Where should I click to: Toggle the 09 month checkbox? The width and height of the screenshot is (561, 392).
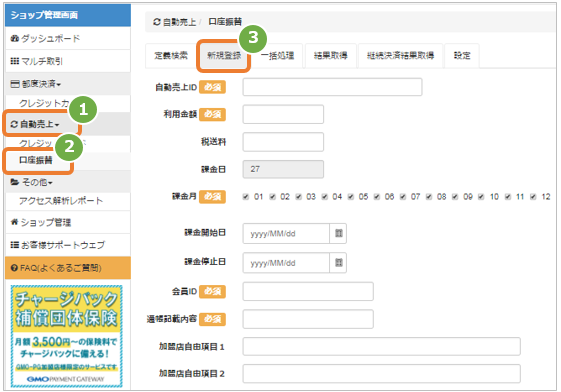pos(455,197)
